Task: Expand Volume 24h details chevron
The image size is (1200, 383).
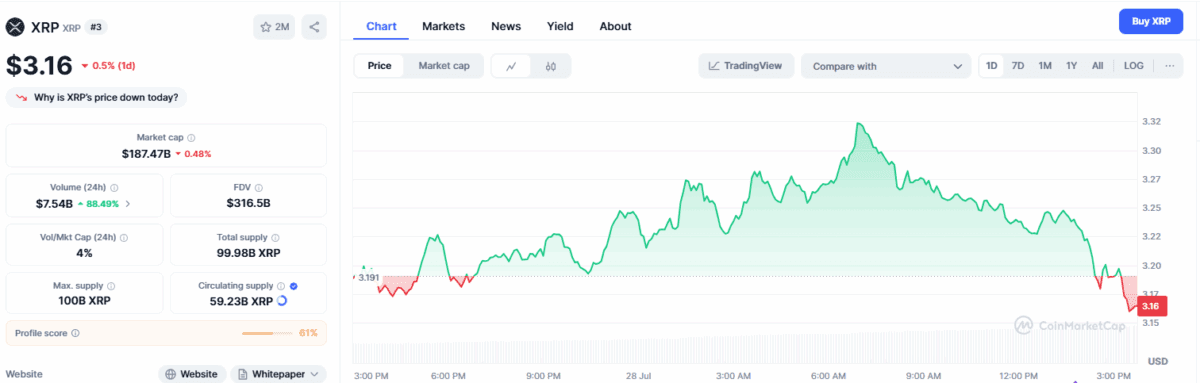Action: tap(127, 204)
